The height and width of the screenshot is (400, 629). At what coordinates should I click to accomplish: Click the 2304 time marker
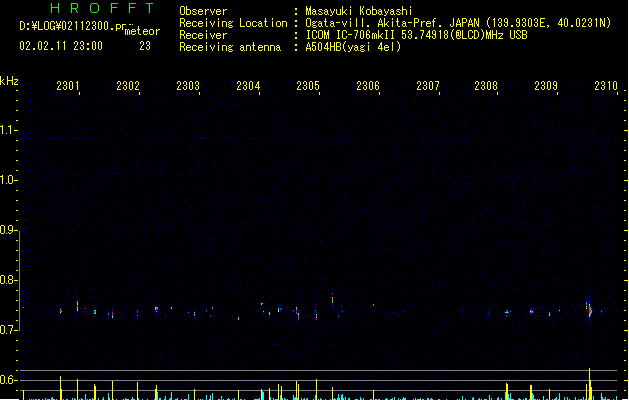[248, 86]
